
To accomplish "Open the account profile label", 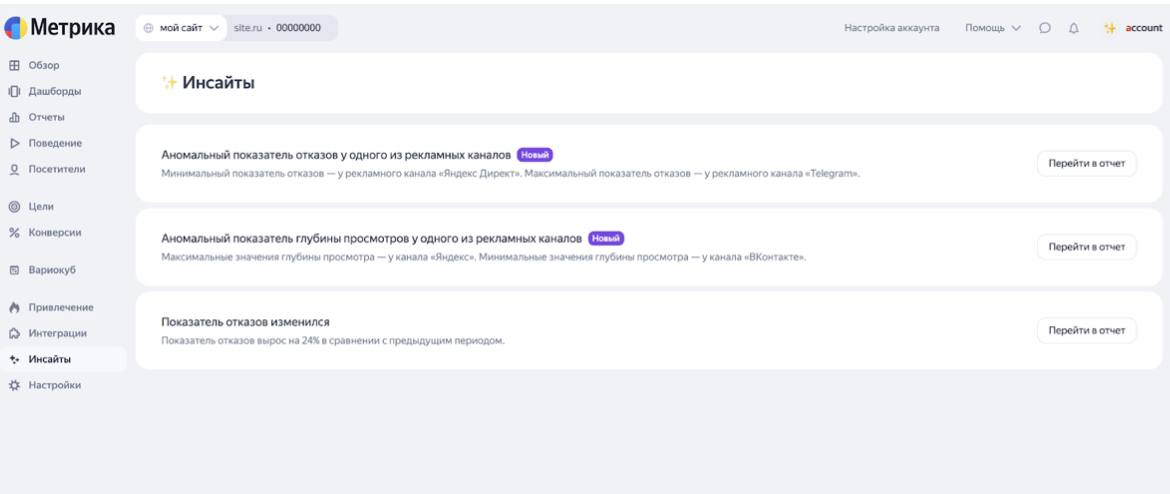I will pos(1143,28).
